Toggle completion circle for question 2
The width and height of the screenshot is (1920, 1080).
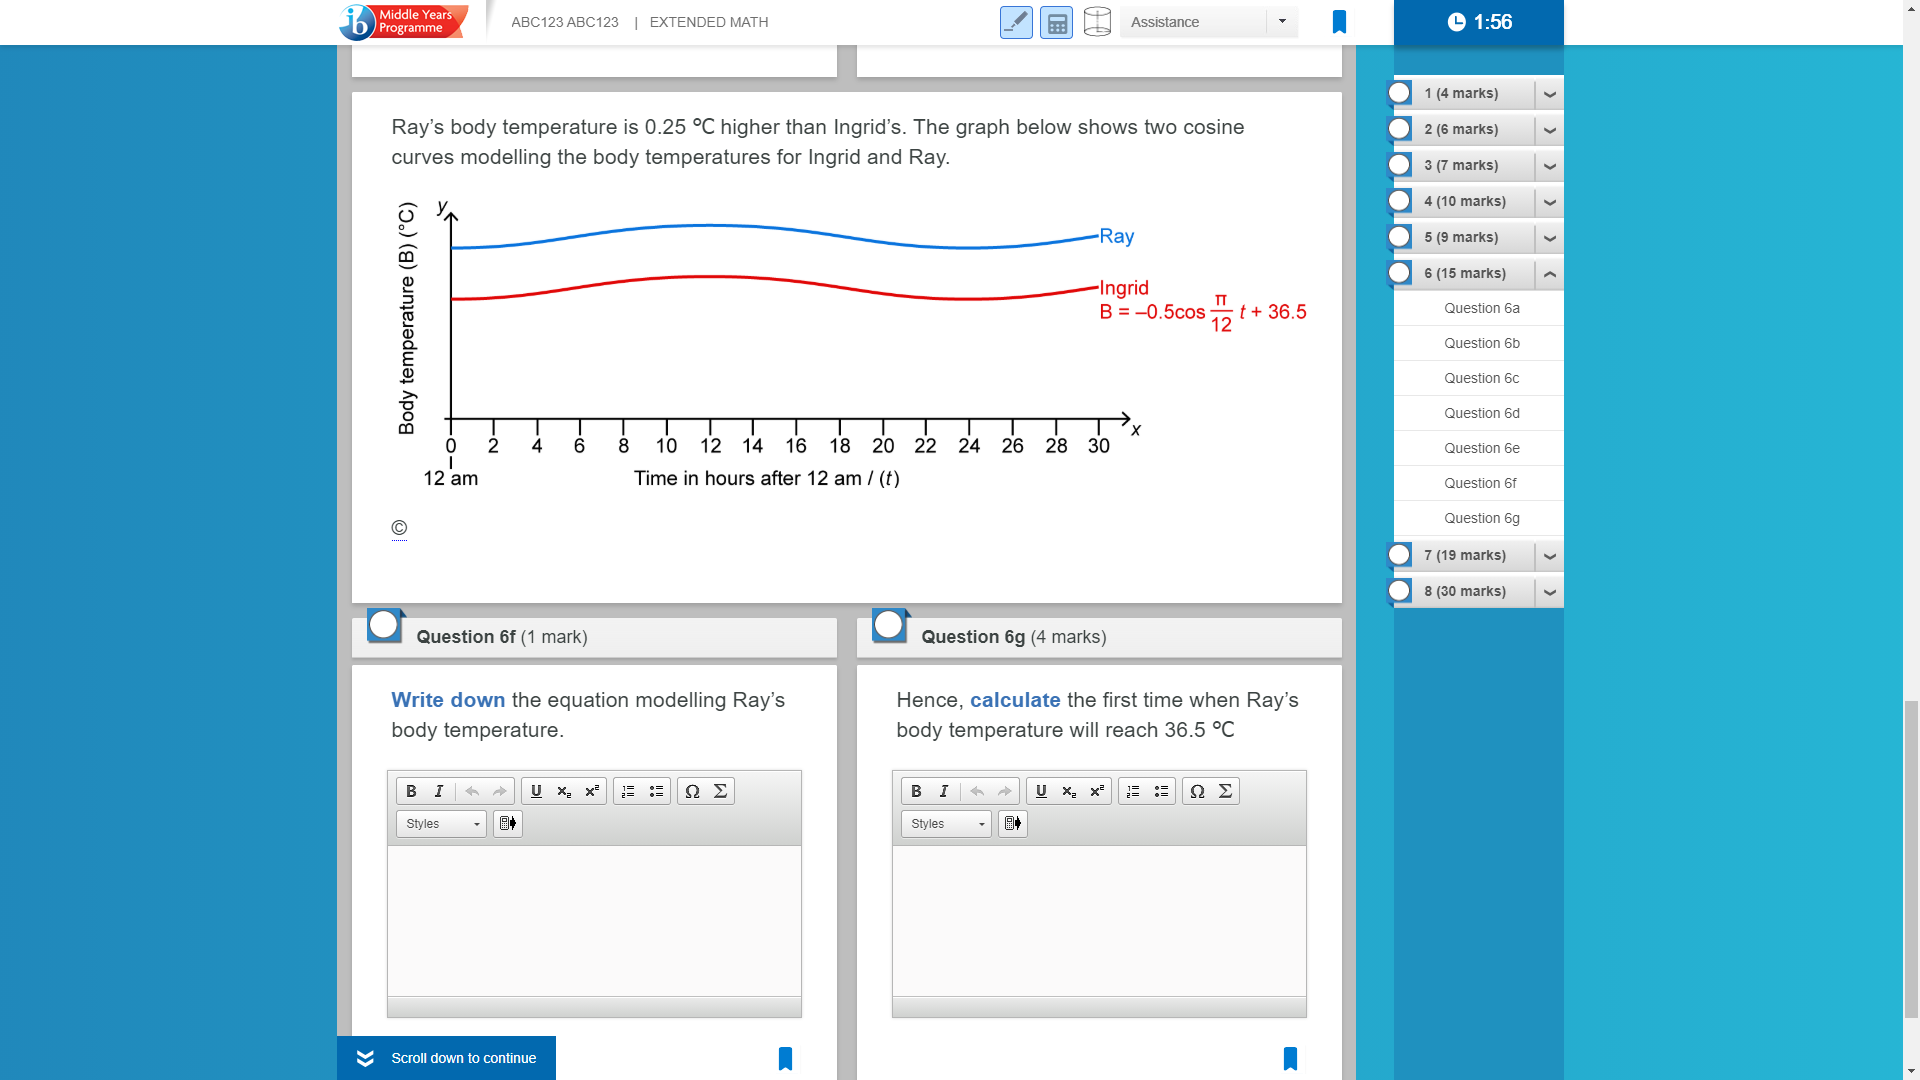point(1400,129)
